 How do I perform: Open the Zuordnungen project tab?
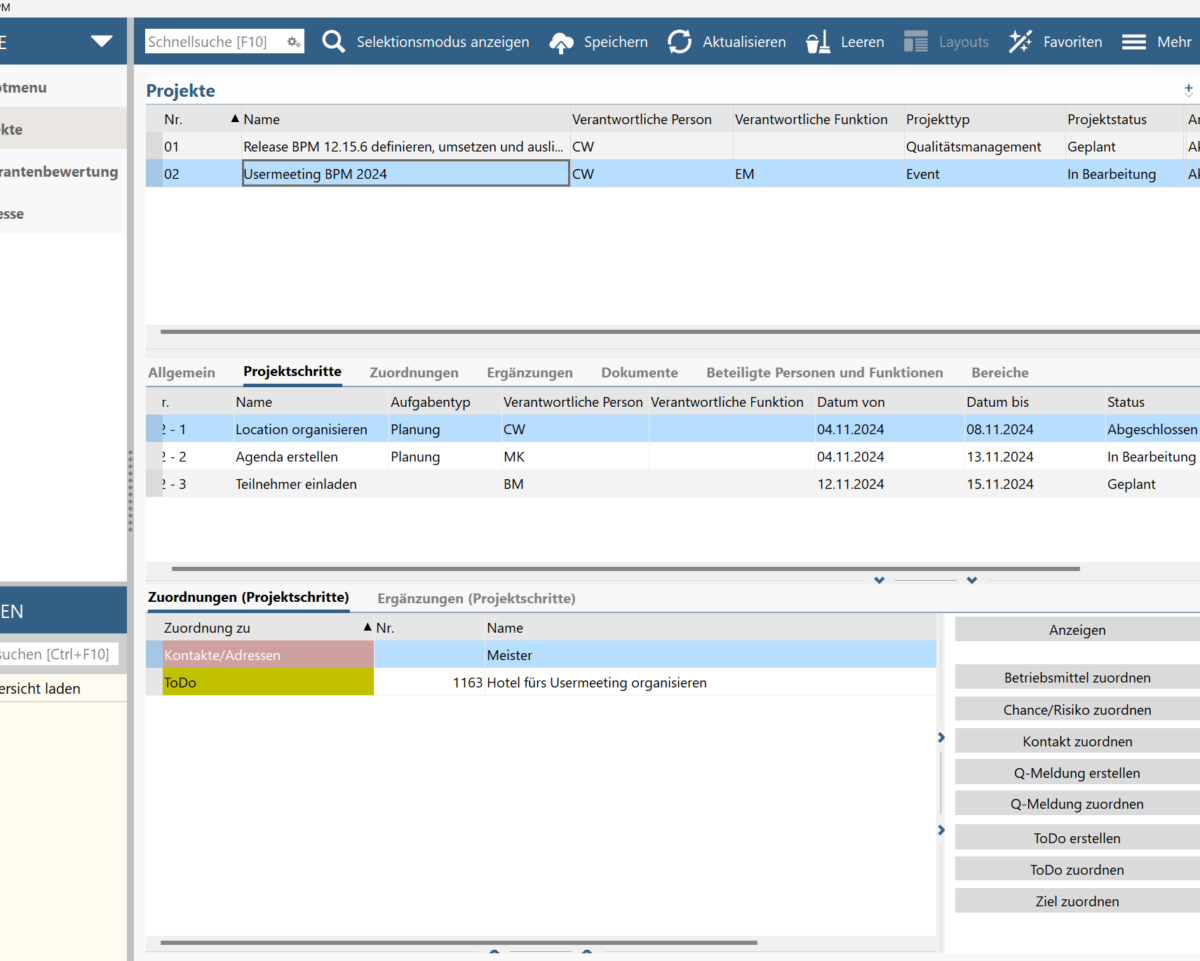coord(414,373)
